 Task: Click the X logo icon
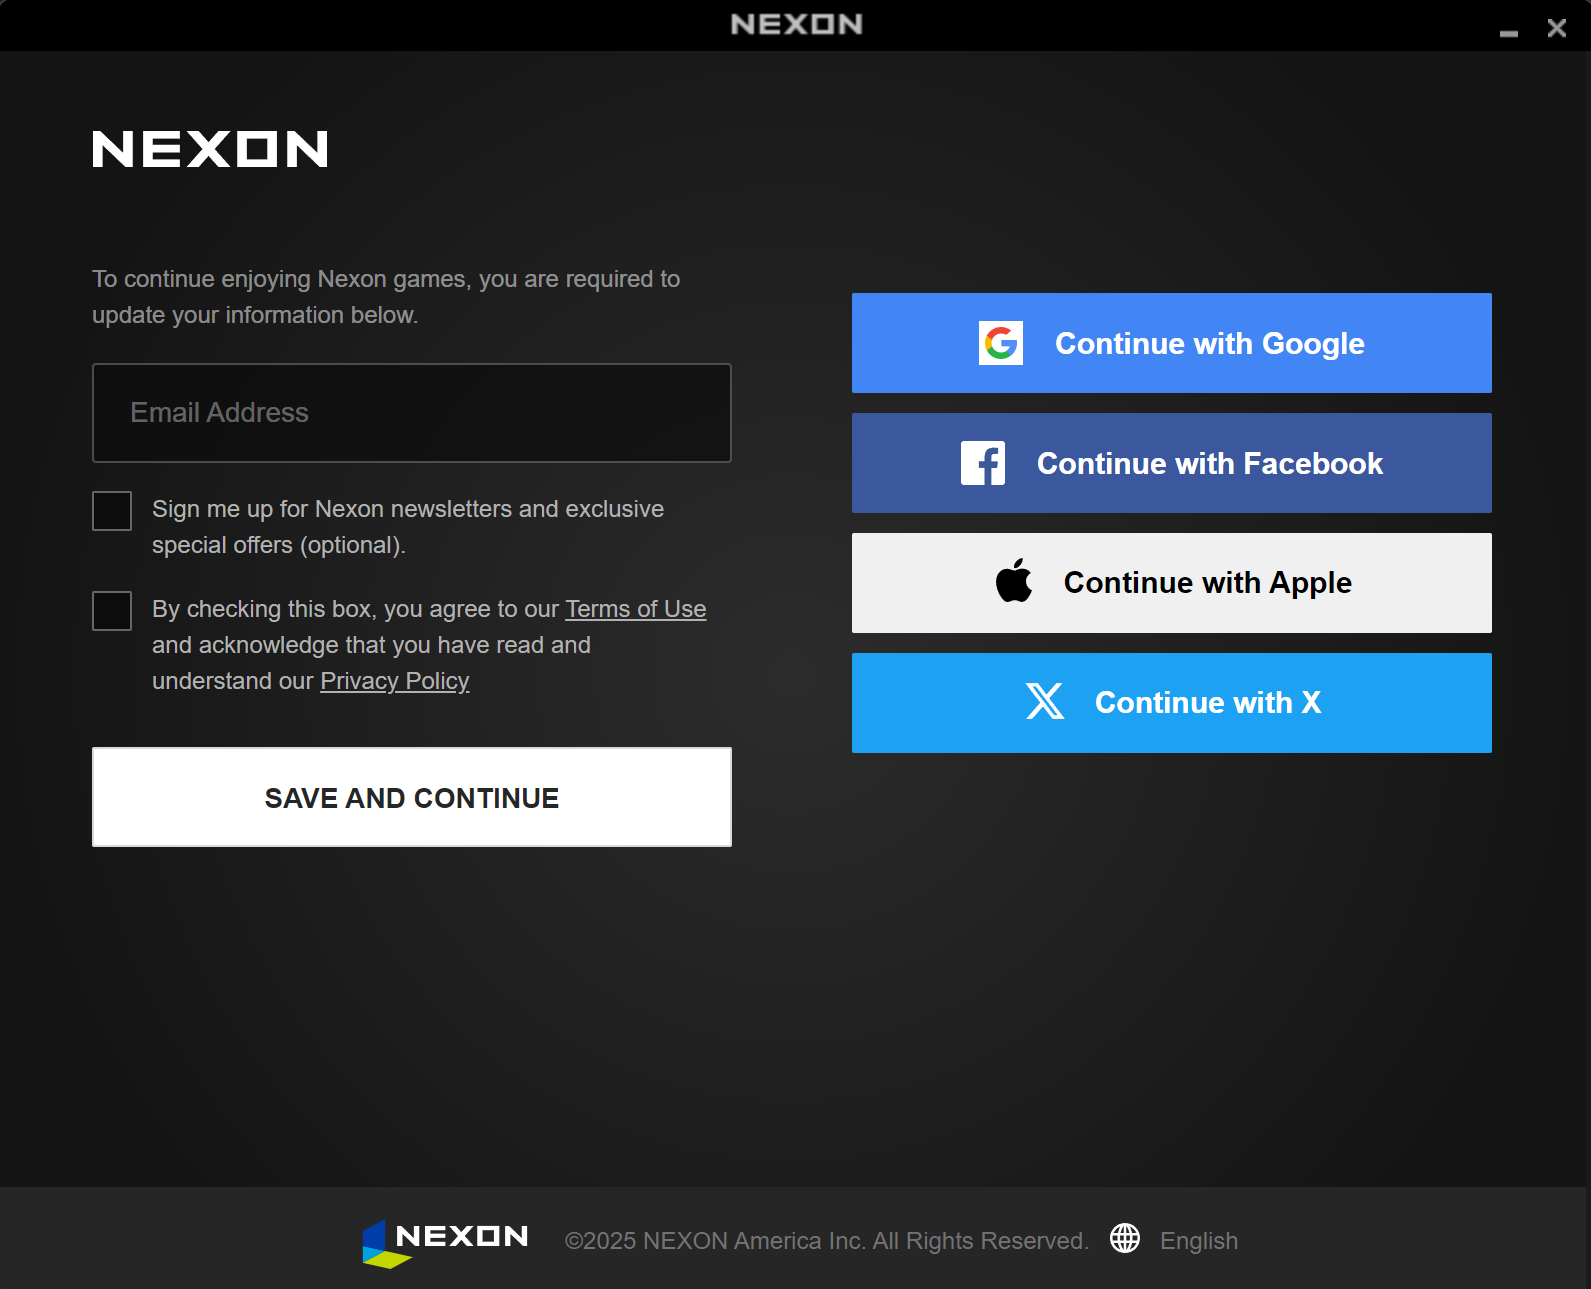[x=1044, y=702]
